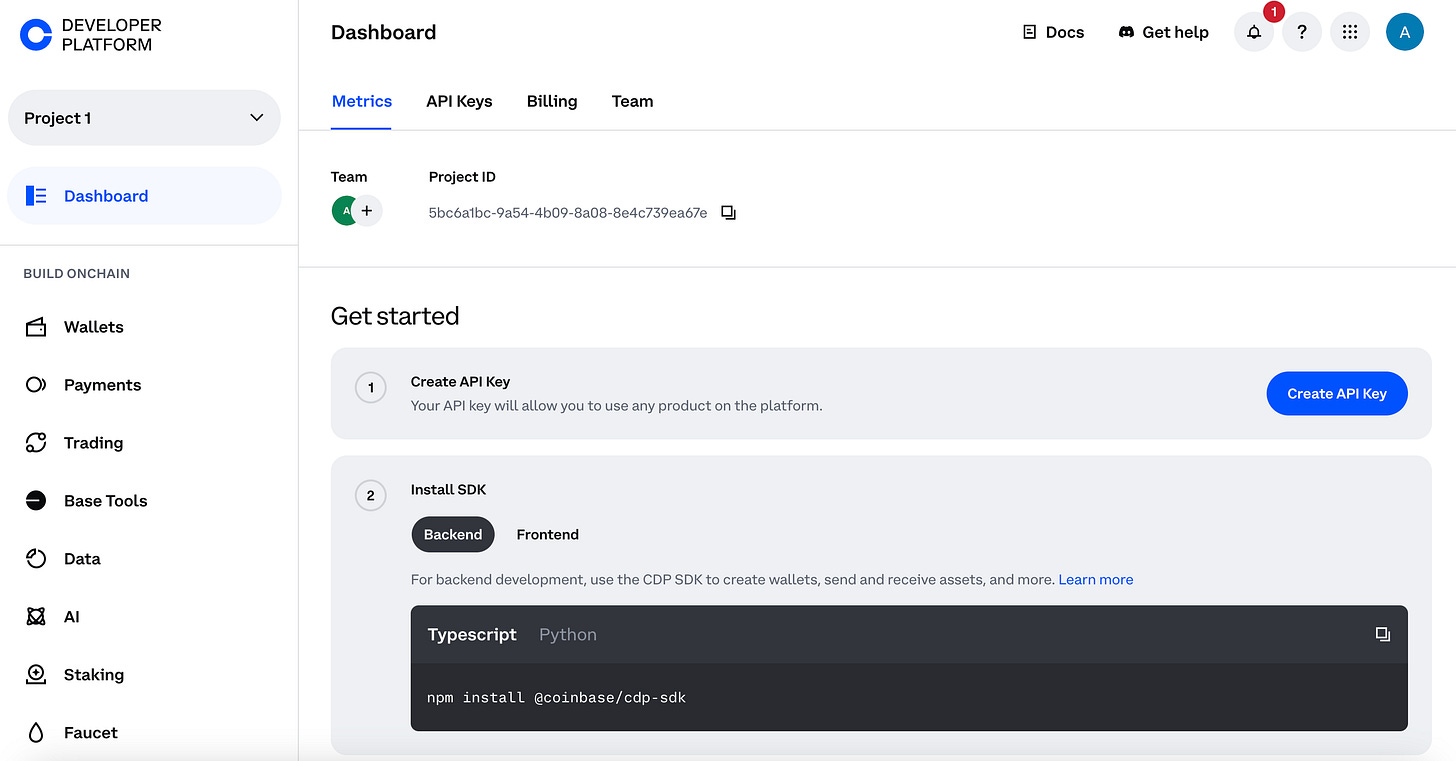Click the Staking deposit icon

[x=36, y=675]
